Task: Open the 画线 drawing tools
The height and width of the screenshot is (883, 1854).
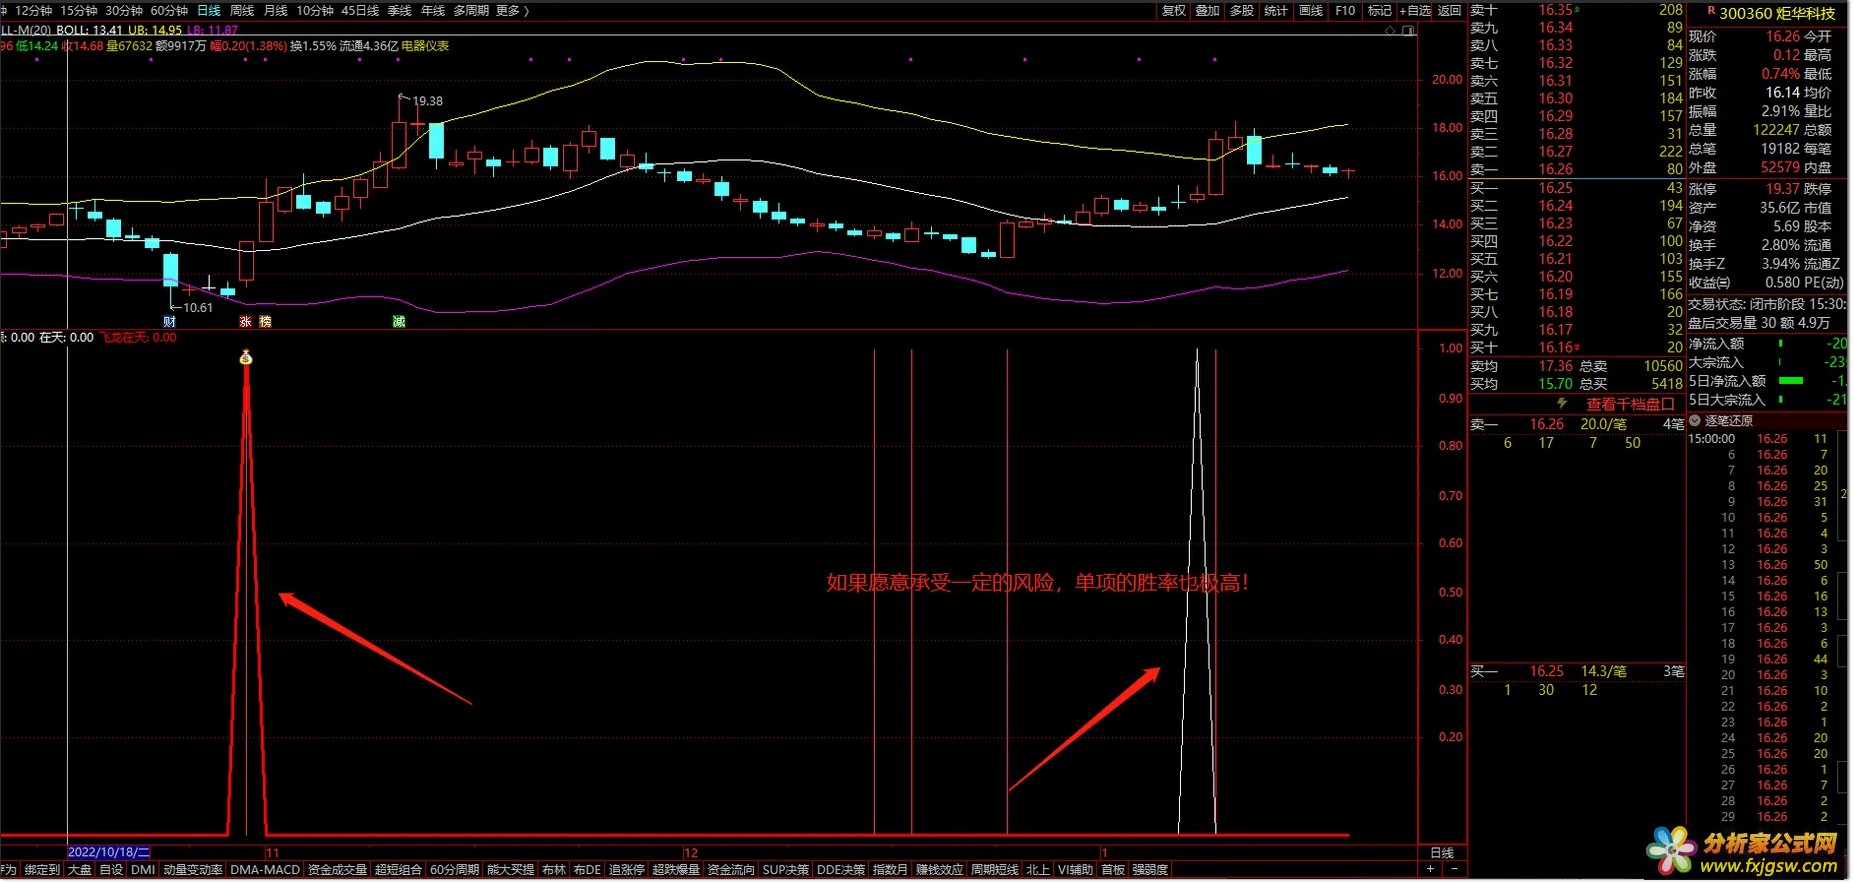Action: click(x=1311, y=11)
